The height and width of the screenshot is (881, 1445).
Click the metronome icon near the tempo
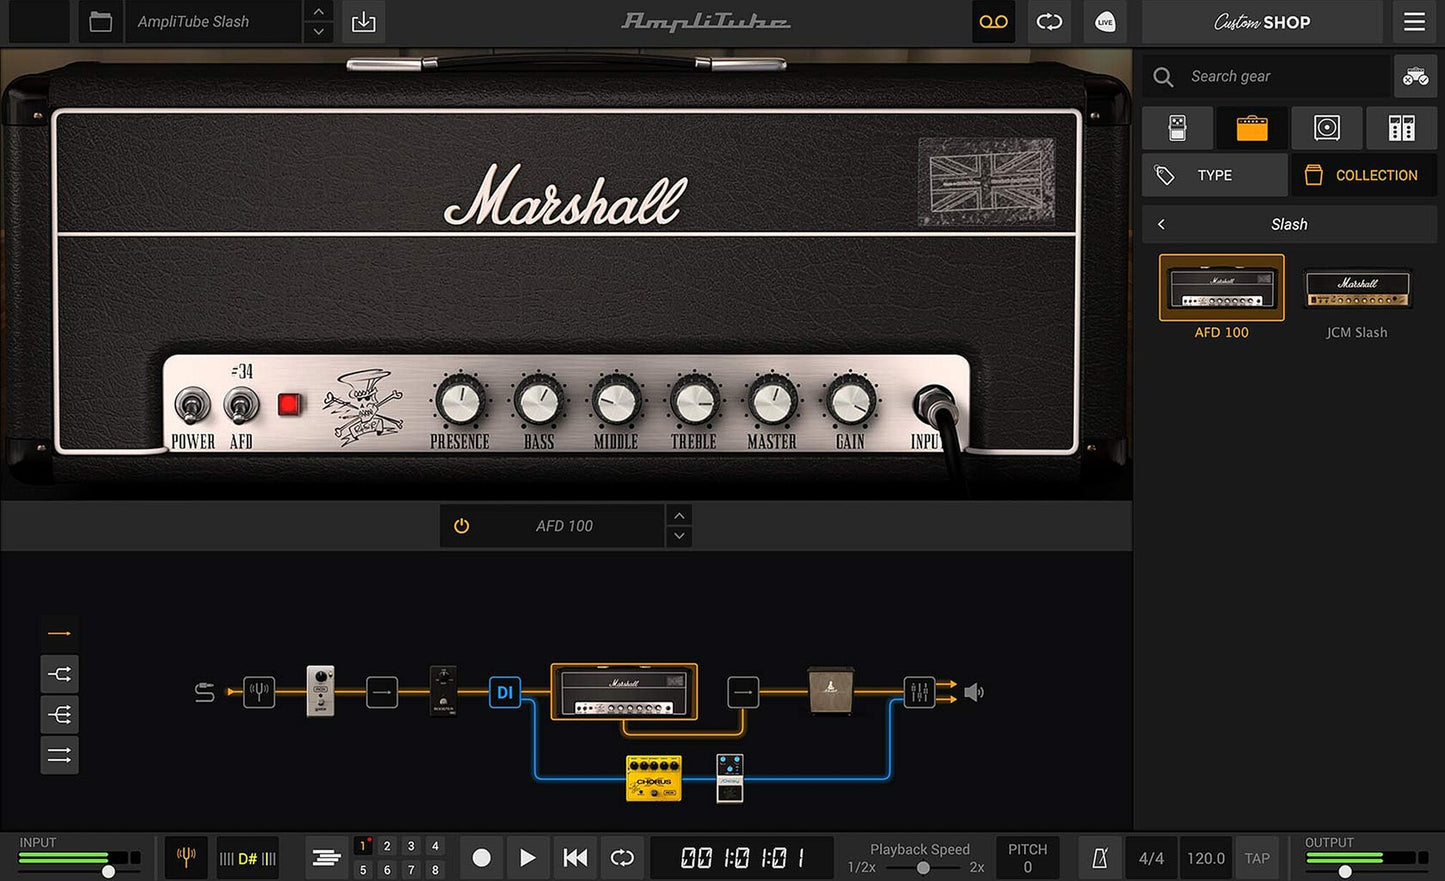1098,857
